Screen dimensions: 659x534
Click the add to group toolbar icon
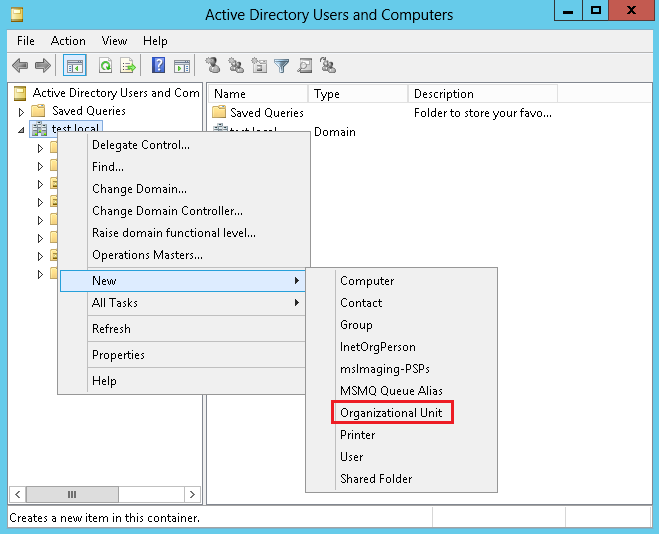point(328,65)
